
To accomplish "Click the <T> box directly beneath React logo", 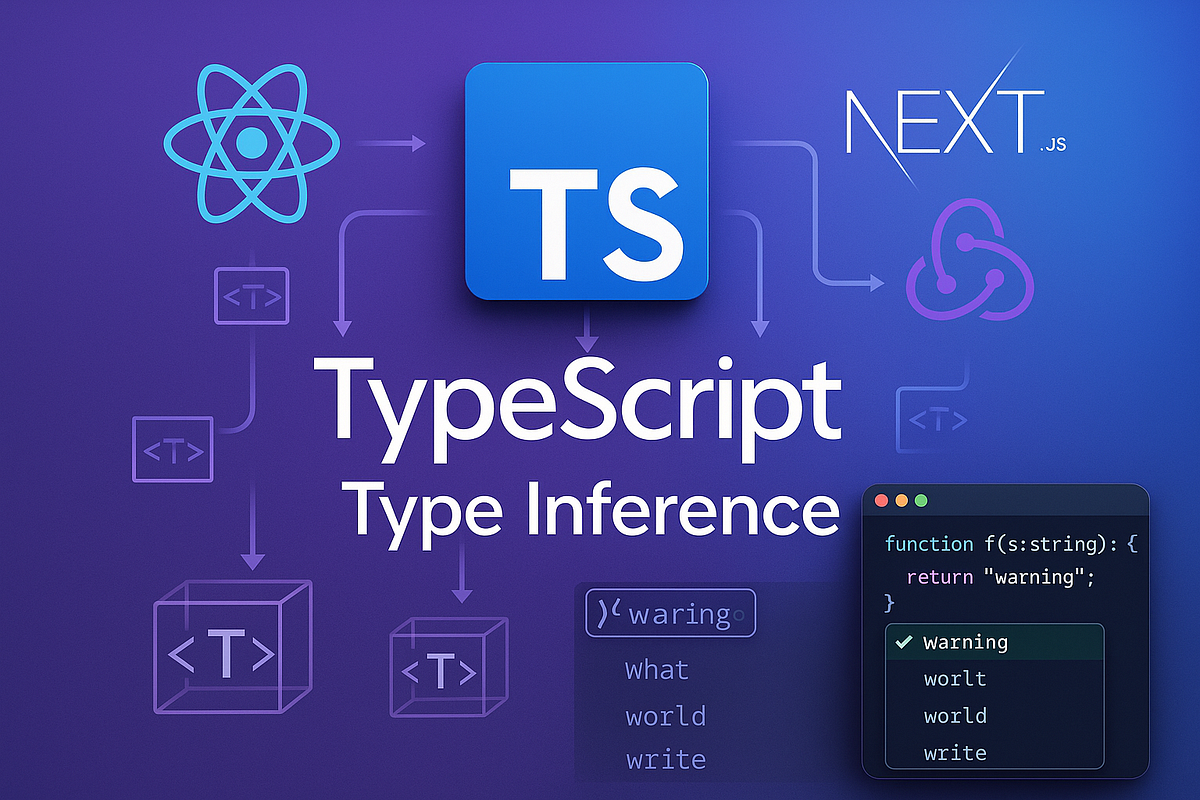I will point(252,296).
